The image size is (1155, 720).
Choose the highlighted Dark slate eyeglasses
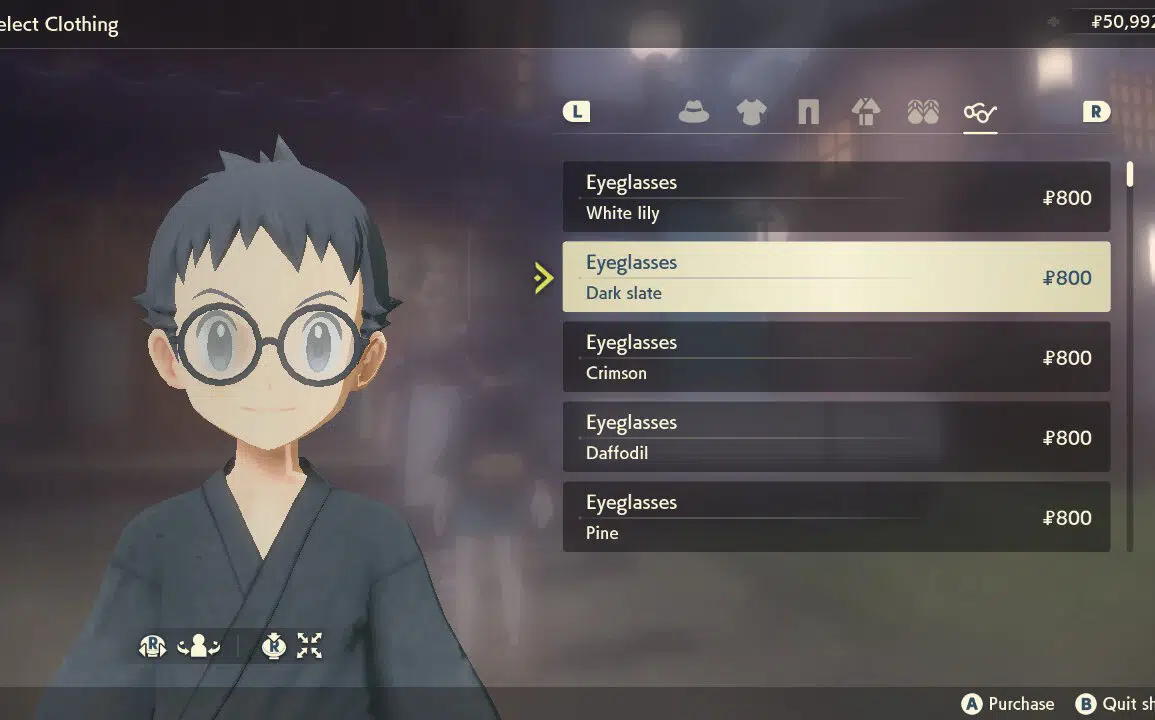[836, 277]
